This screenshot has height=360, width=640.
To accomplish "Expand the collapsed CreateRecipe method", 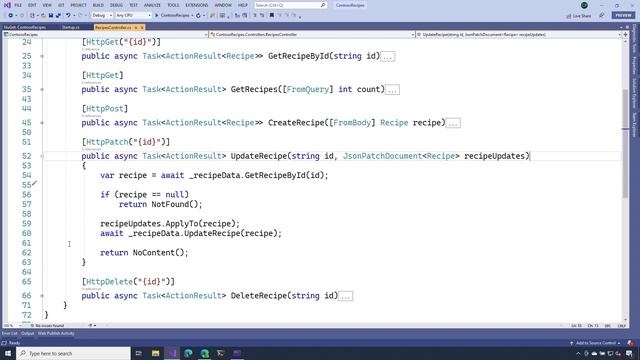I will coord(42,123).
